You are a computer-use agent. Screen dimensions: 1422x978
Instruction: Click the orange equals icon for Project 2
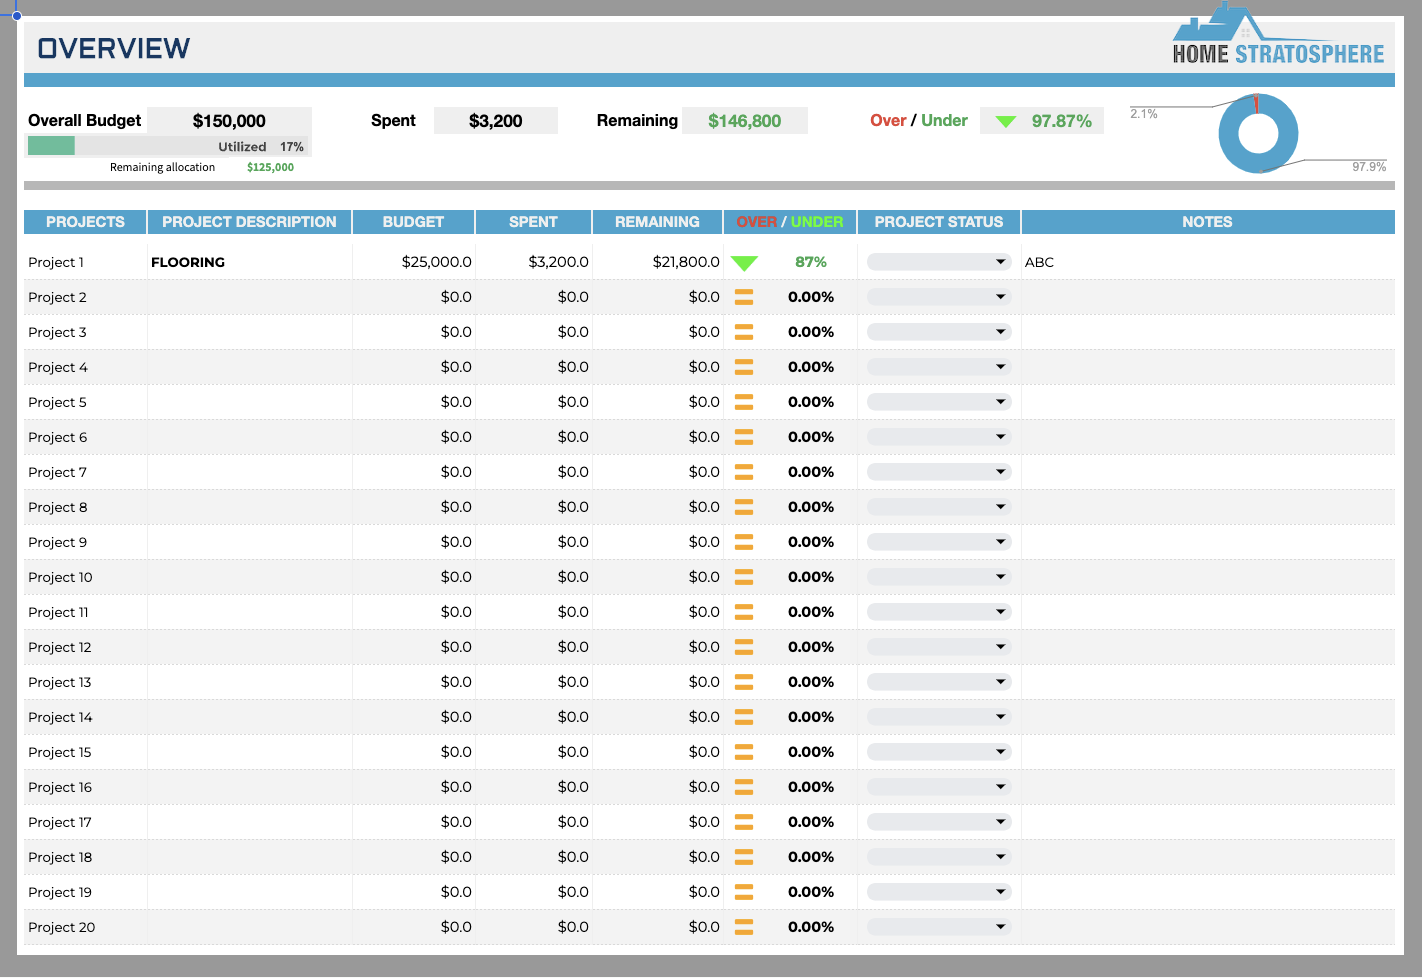click(744, 297)
